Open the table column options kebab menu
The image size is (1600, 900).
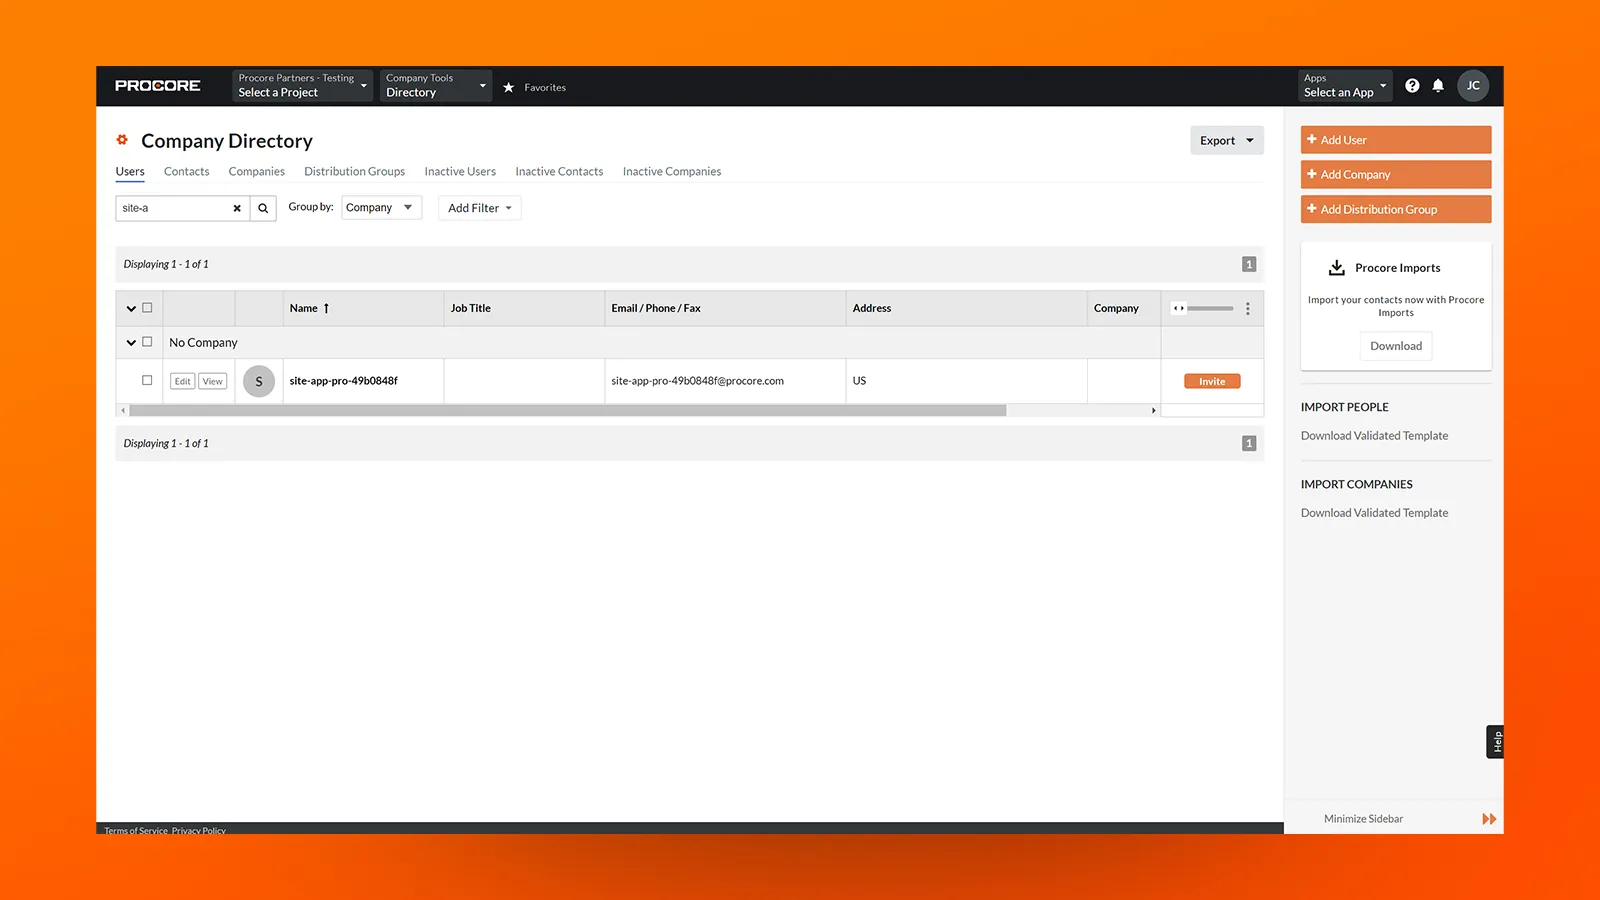pyautogui.click(x=1247, y=309)
